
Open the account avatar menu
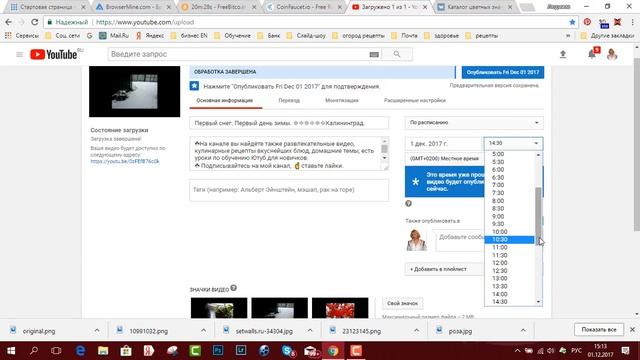coord(611,54)
